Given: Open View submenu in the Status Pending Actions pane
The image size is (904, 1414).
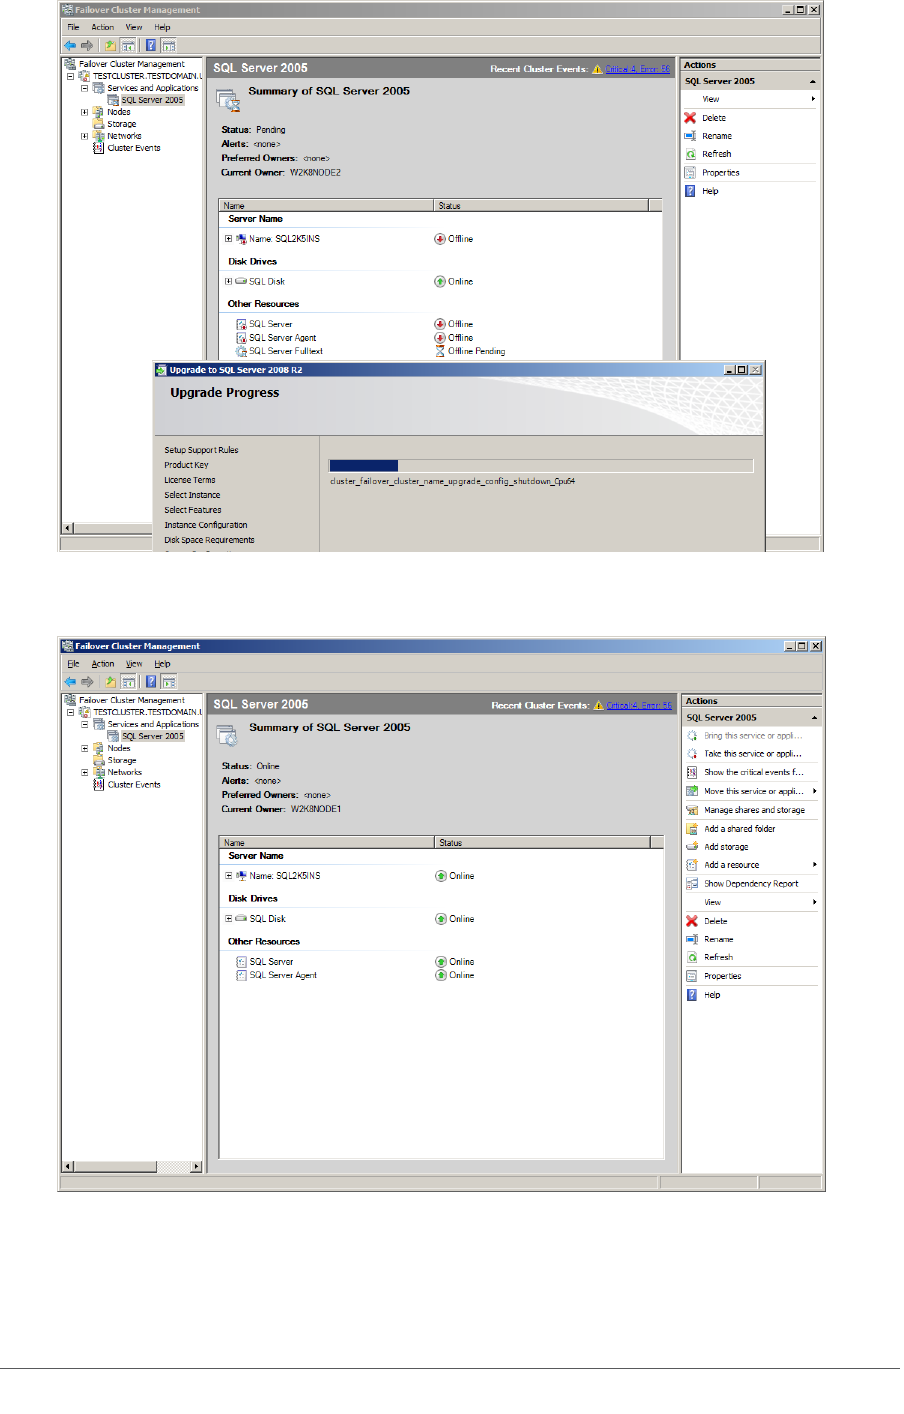Looking at the screenshot, I should point(751,99).
